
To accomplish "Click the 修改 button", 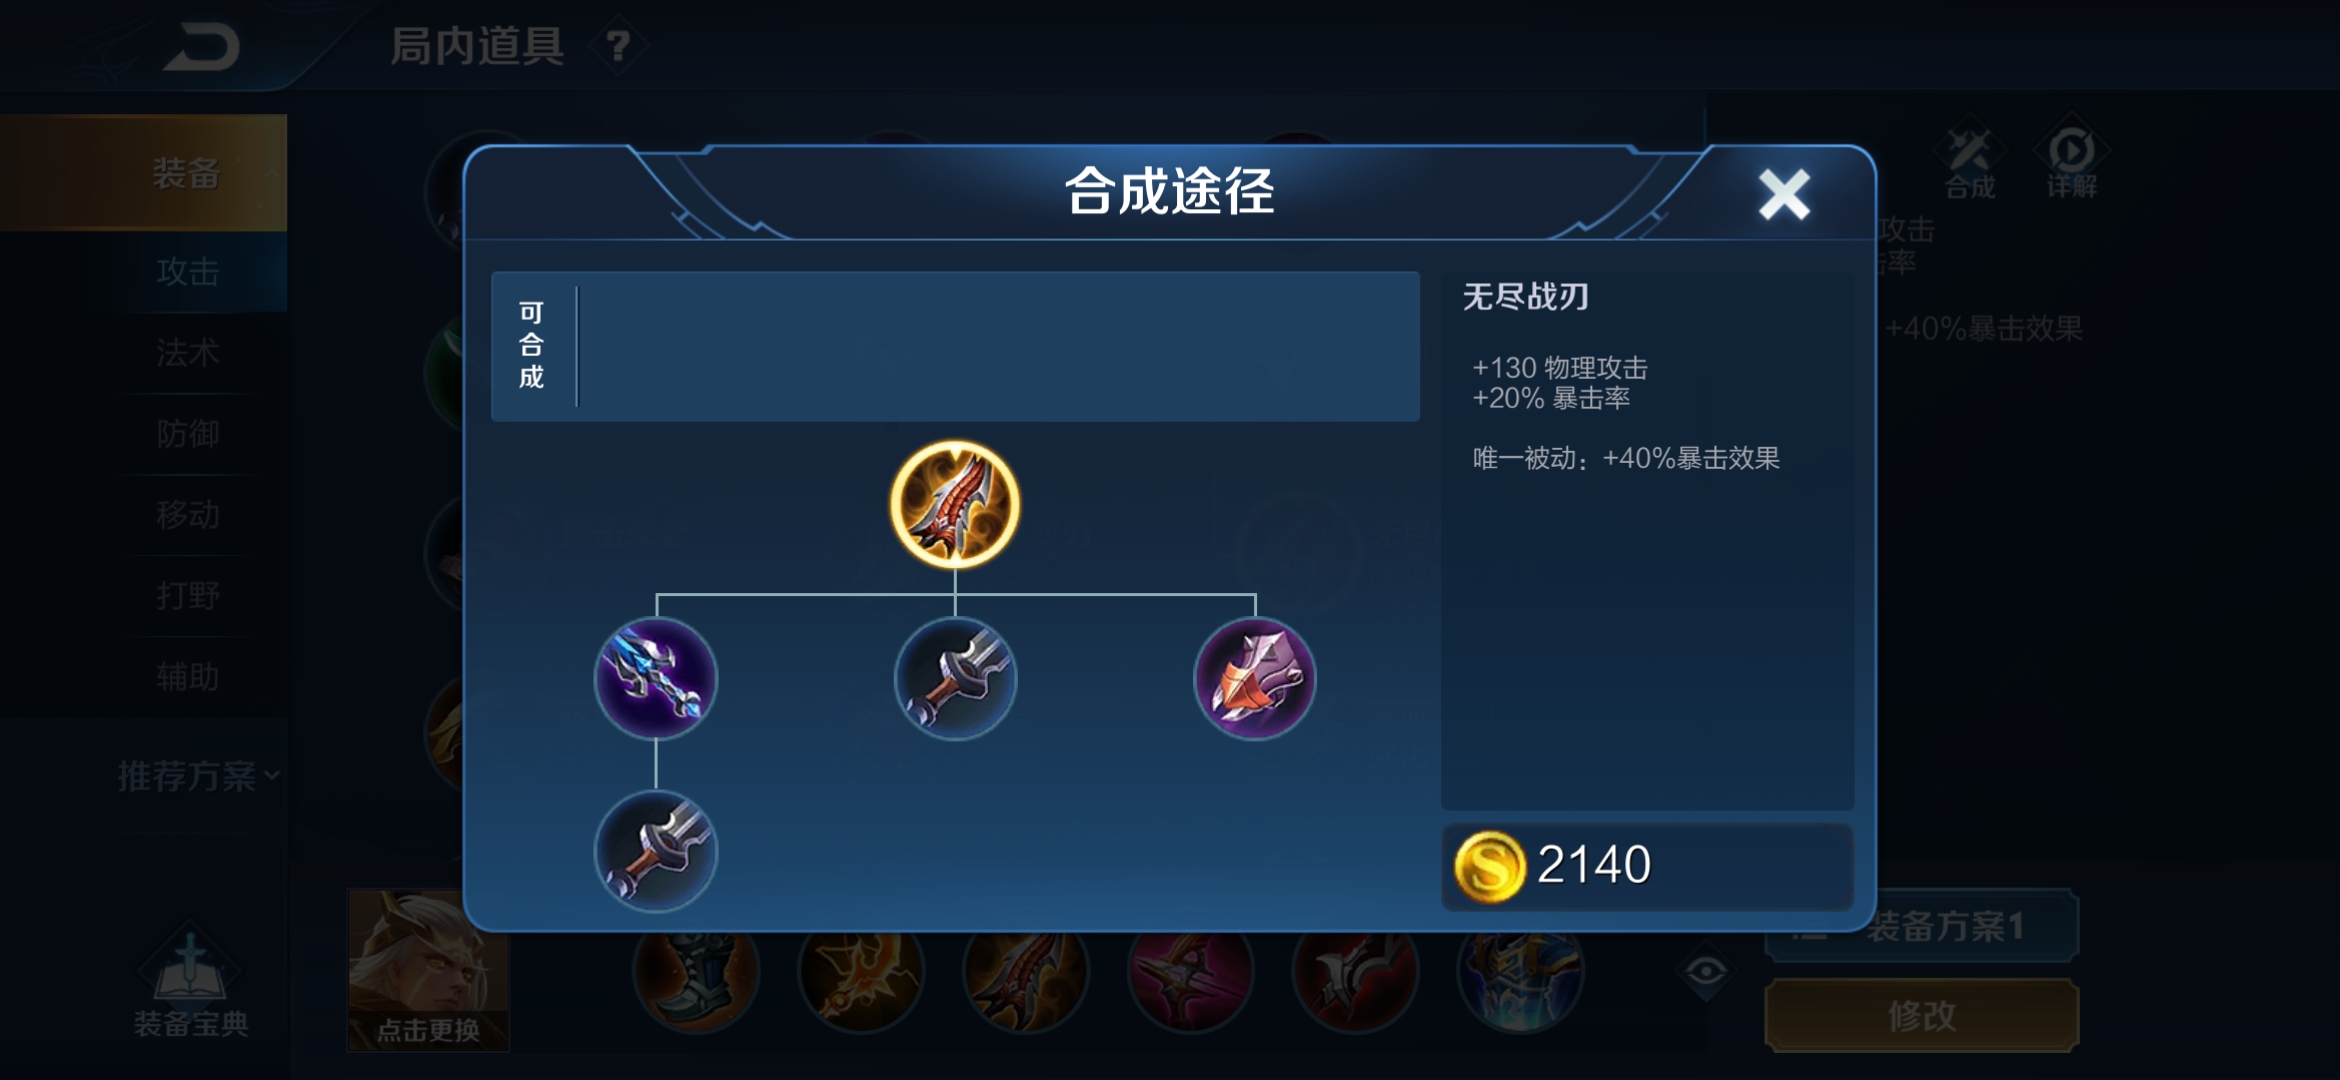I will tap(1922, 1016).
